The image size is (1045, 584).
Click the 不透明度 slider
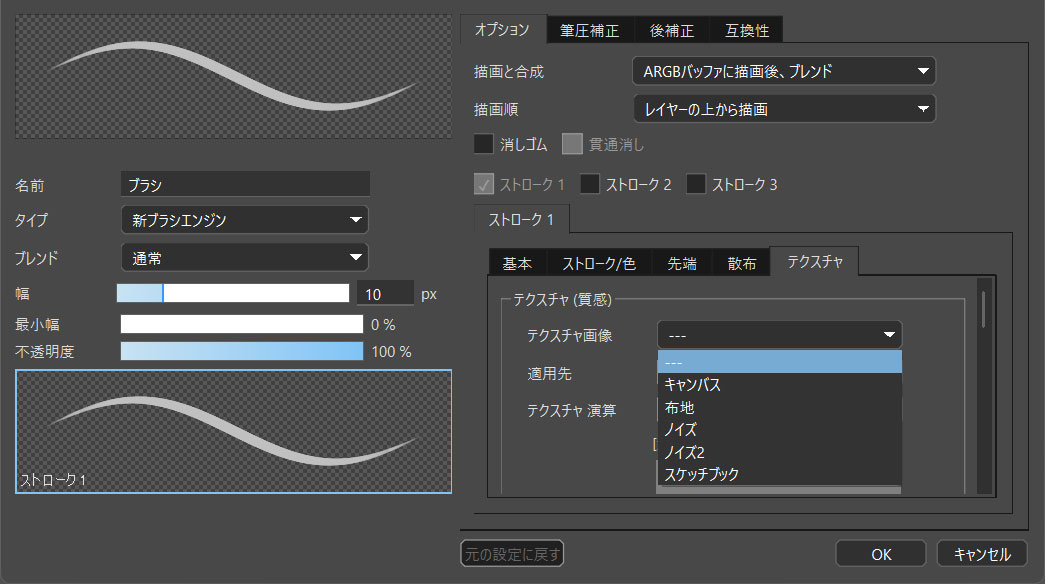click(x=241, y=351)
